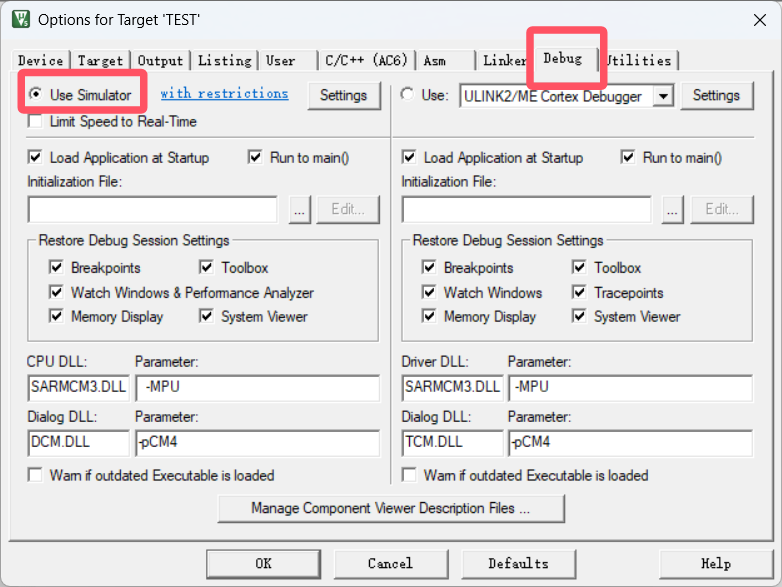The height and width of the screenshot is (587, 782).
Task: Reset with the Defaults button
Action: coord(518,564)
